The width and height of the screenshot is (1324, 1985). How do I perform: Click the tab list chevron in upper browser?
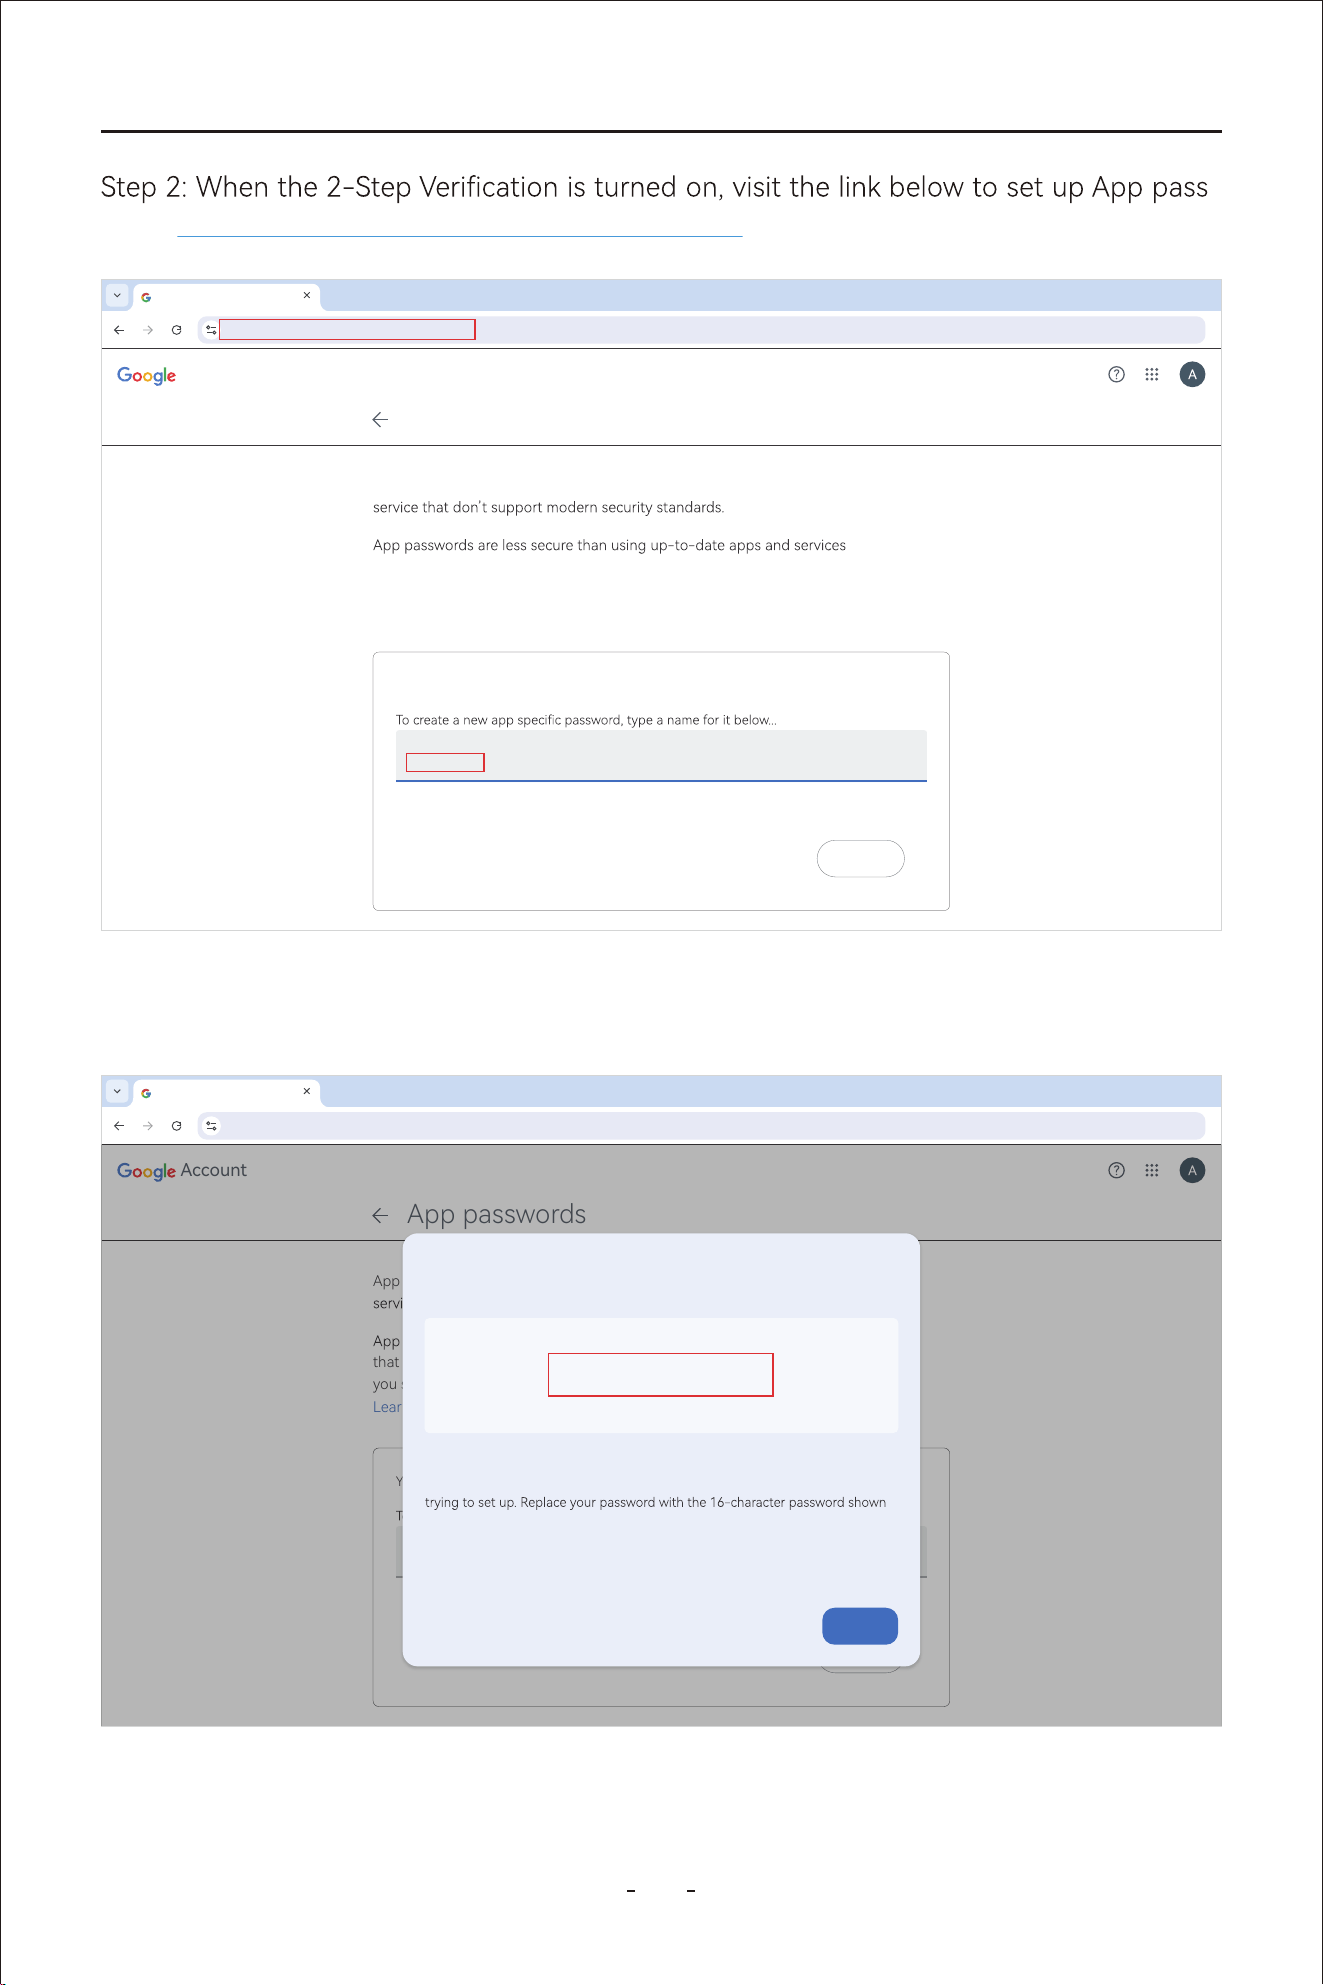[117, 296]
